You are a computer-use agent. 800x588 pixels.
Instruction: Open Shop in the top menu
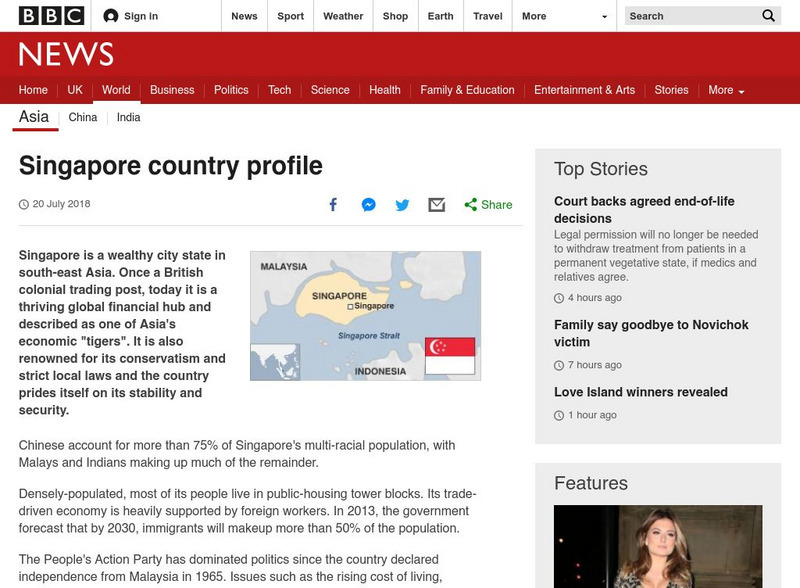(x=395, y=16)
